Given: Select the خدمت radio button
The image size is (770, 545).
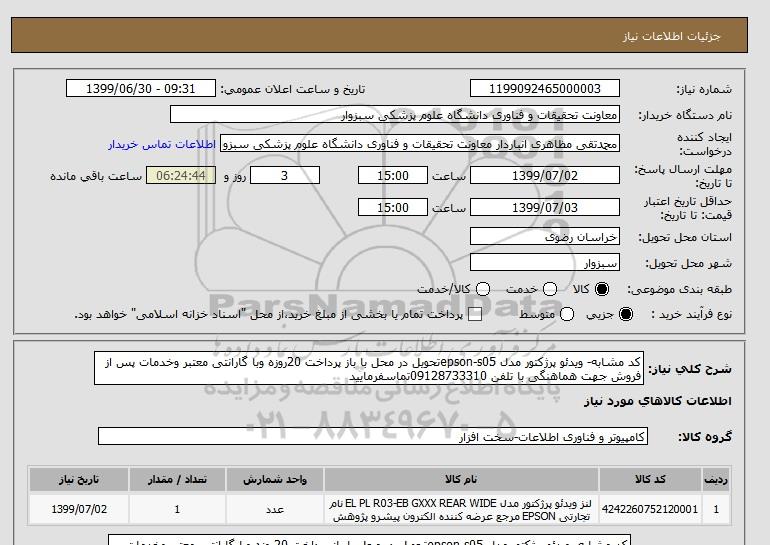Looking at the screenshot, I should pos(550,289).
